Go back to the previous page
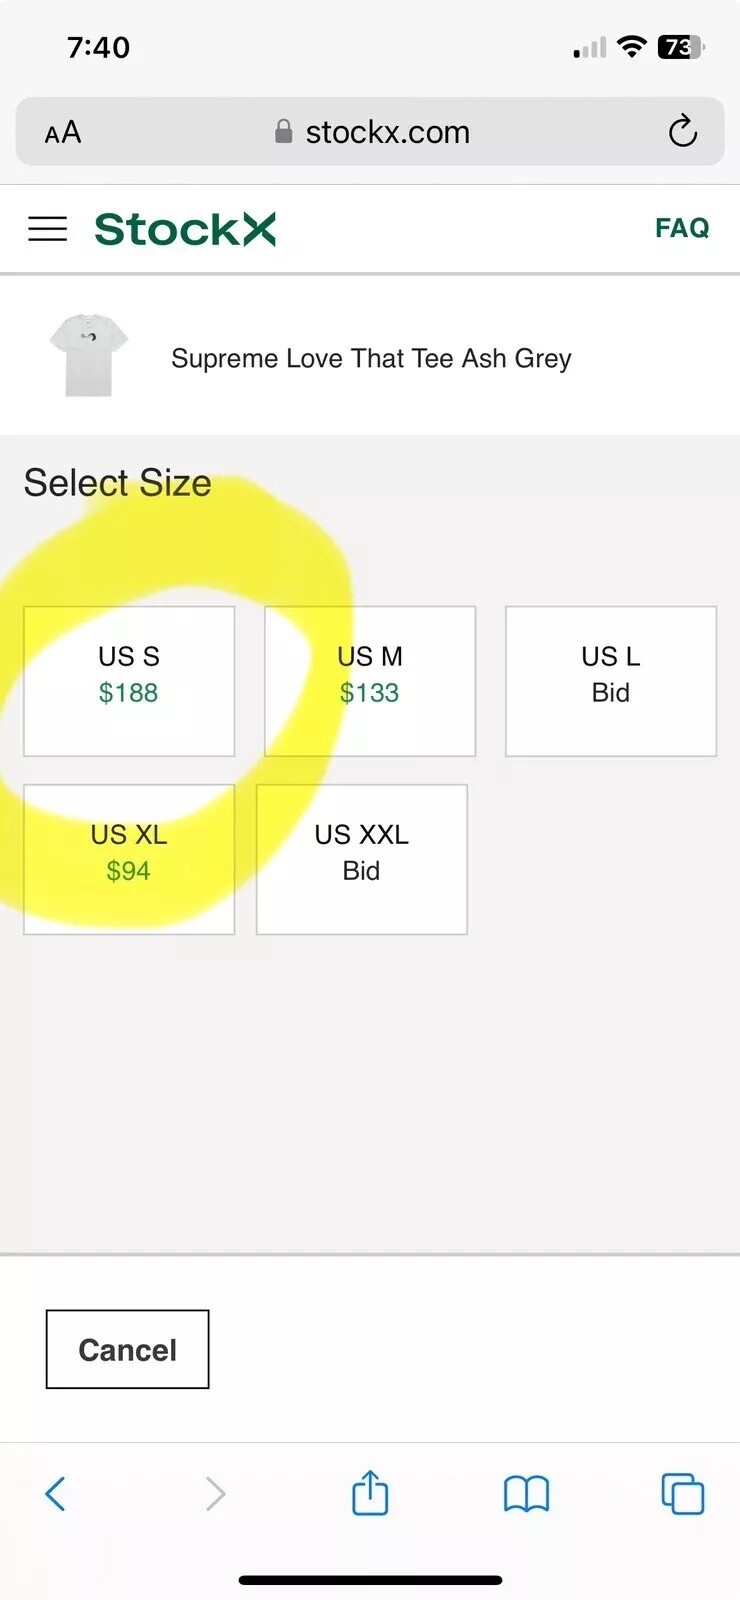Image resolution: width=740 pixels, height=1600 pixels. coord(56,1494)
